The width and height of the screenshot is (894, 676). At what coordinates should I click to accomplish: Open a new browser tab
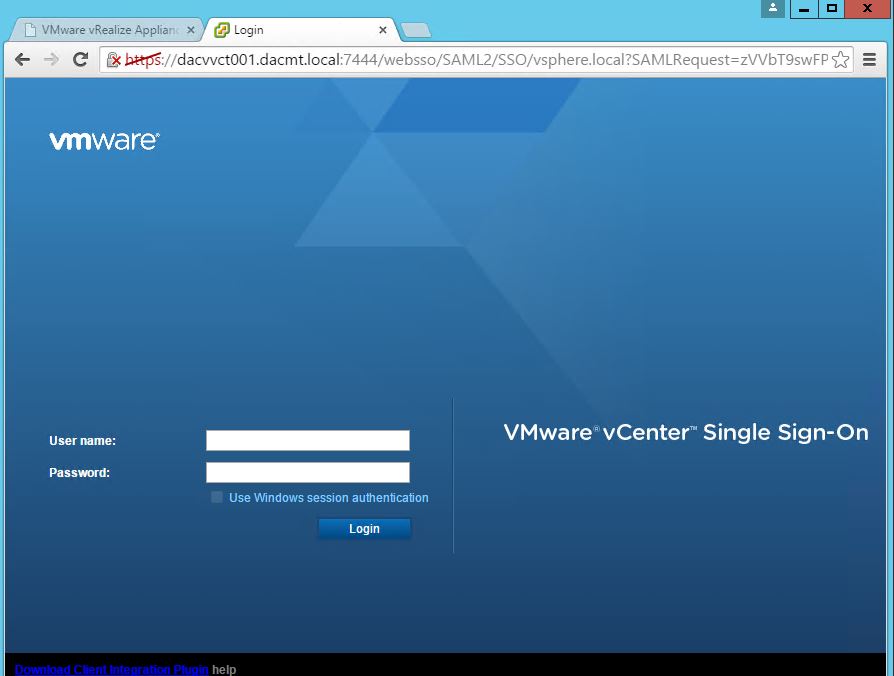416,30
